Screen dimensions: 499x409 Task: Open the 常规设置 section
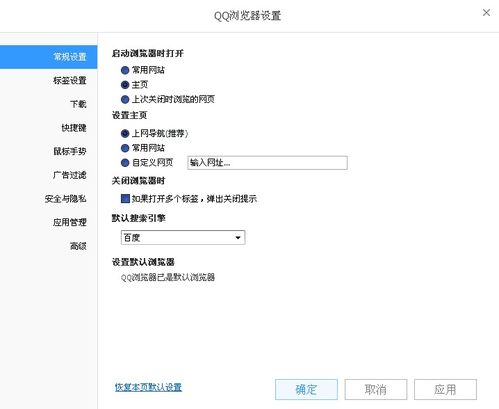click(x=49, y=57)
